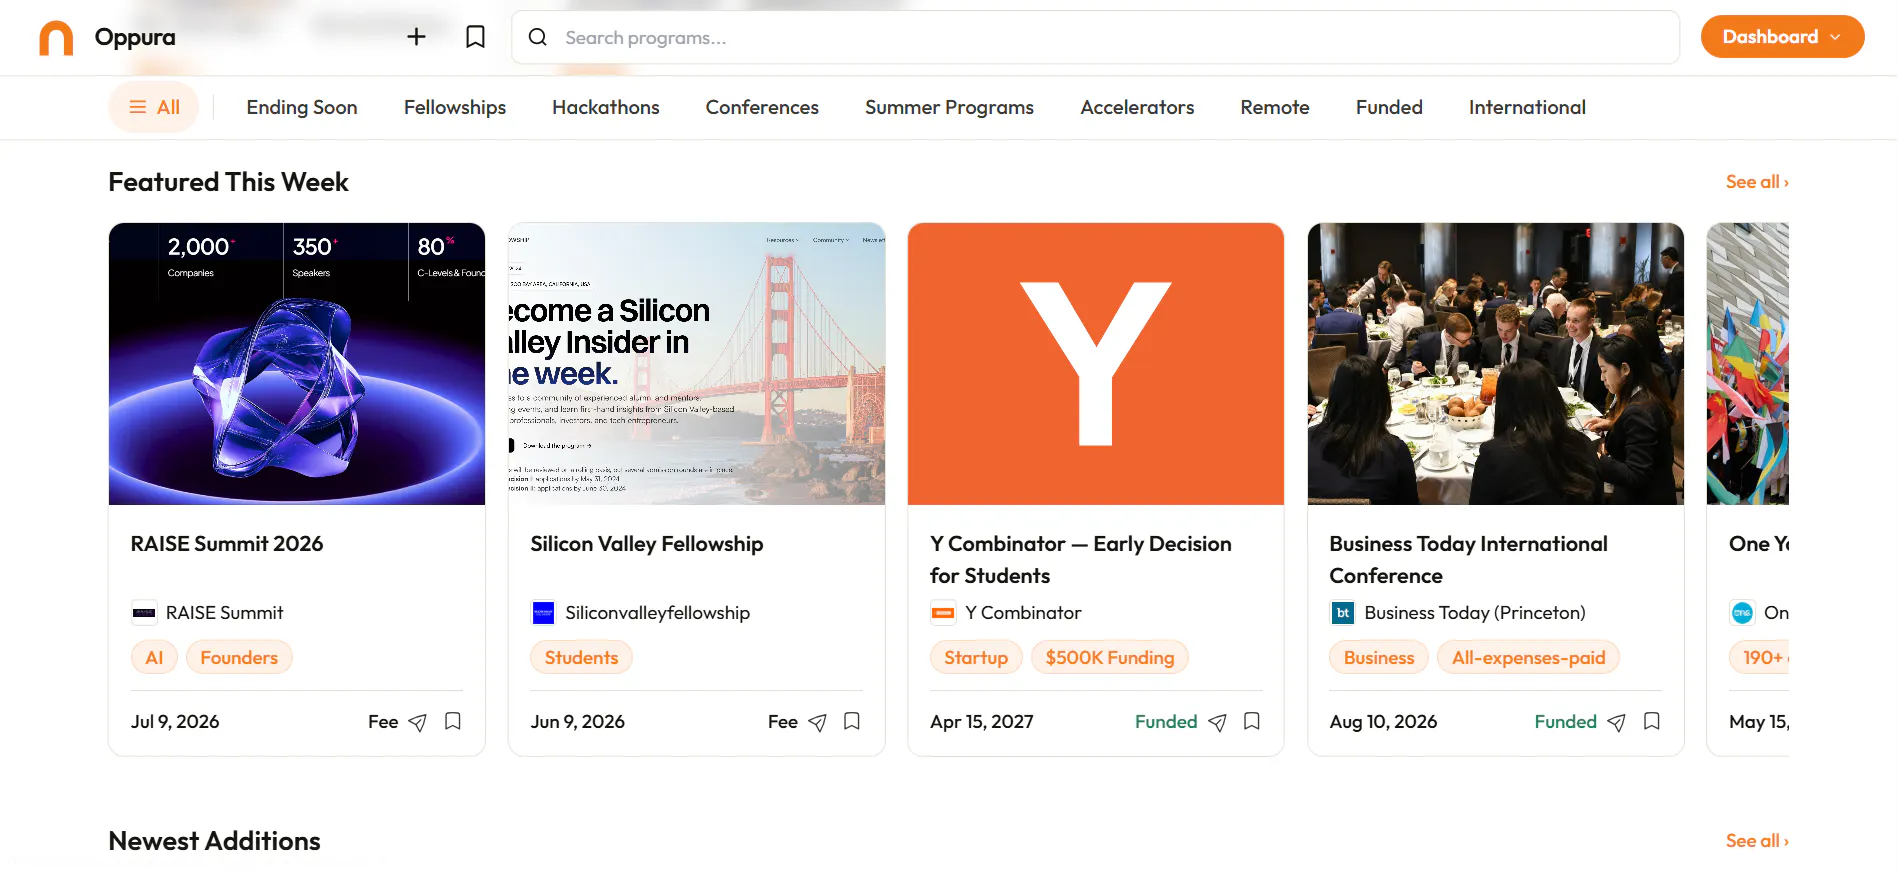Share the RAISE Summit 2026 card
1898x875 pixels.
pos(418,722)
